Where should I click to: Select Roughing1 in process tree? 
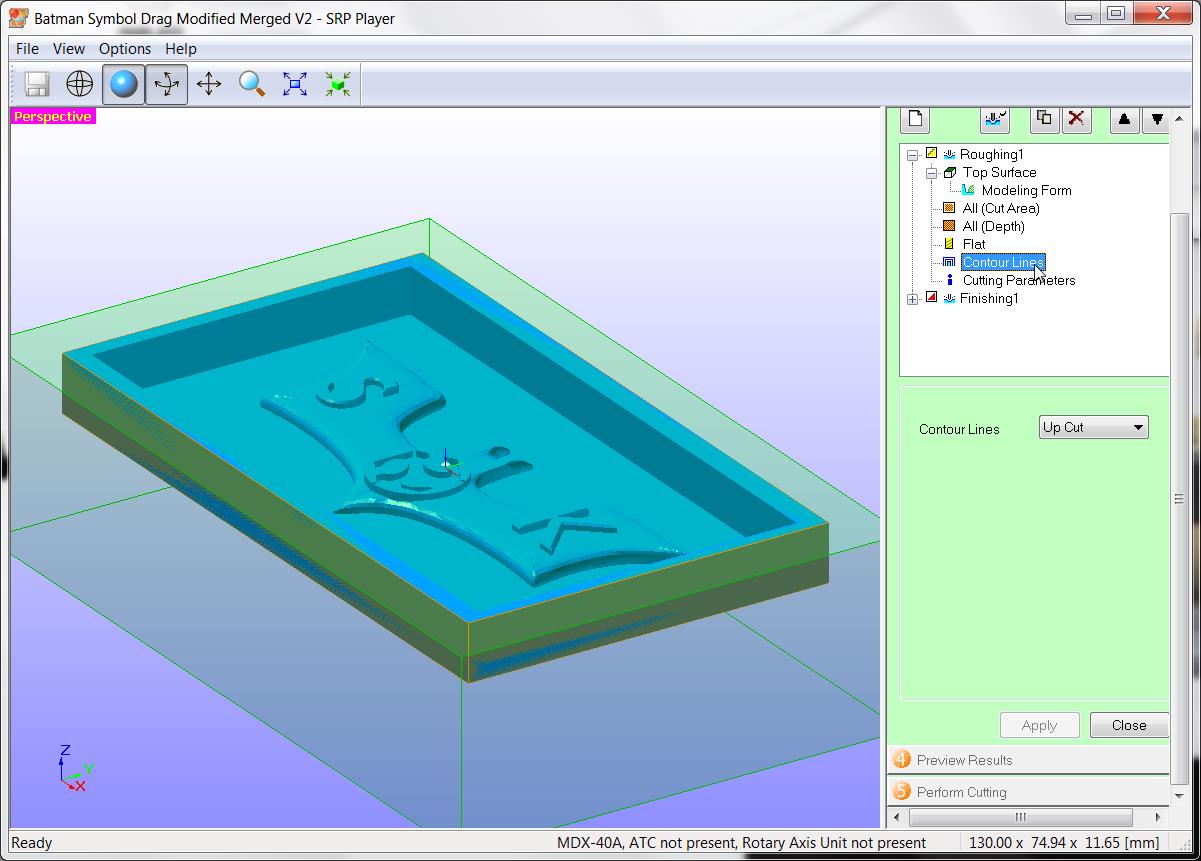coord(991,154)
